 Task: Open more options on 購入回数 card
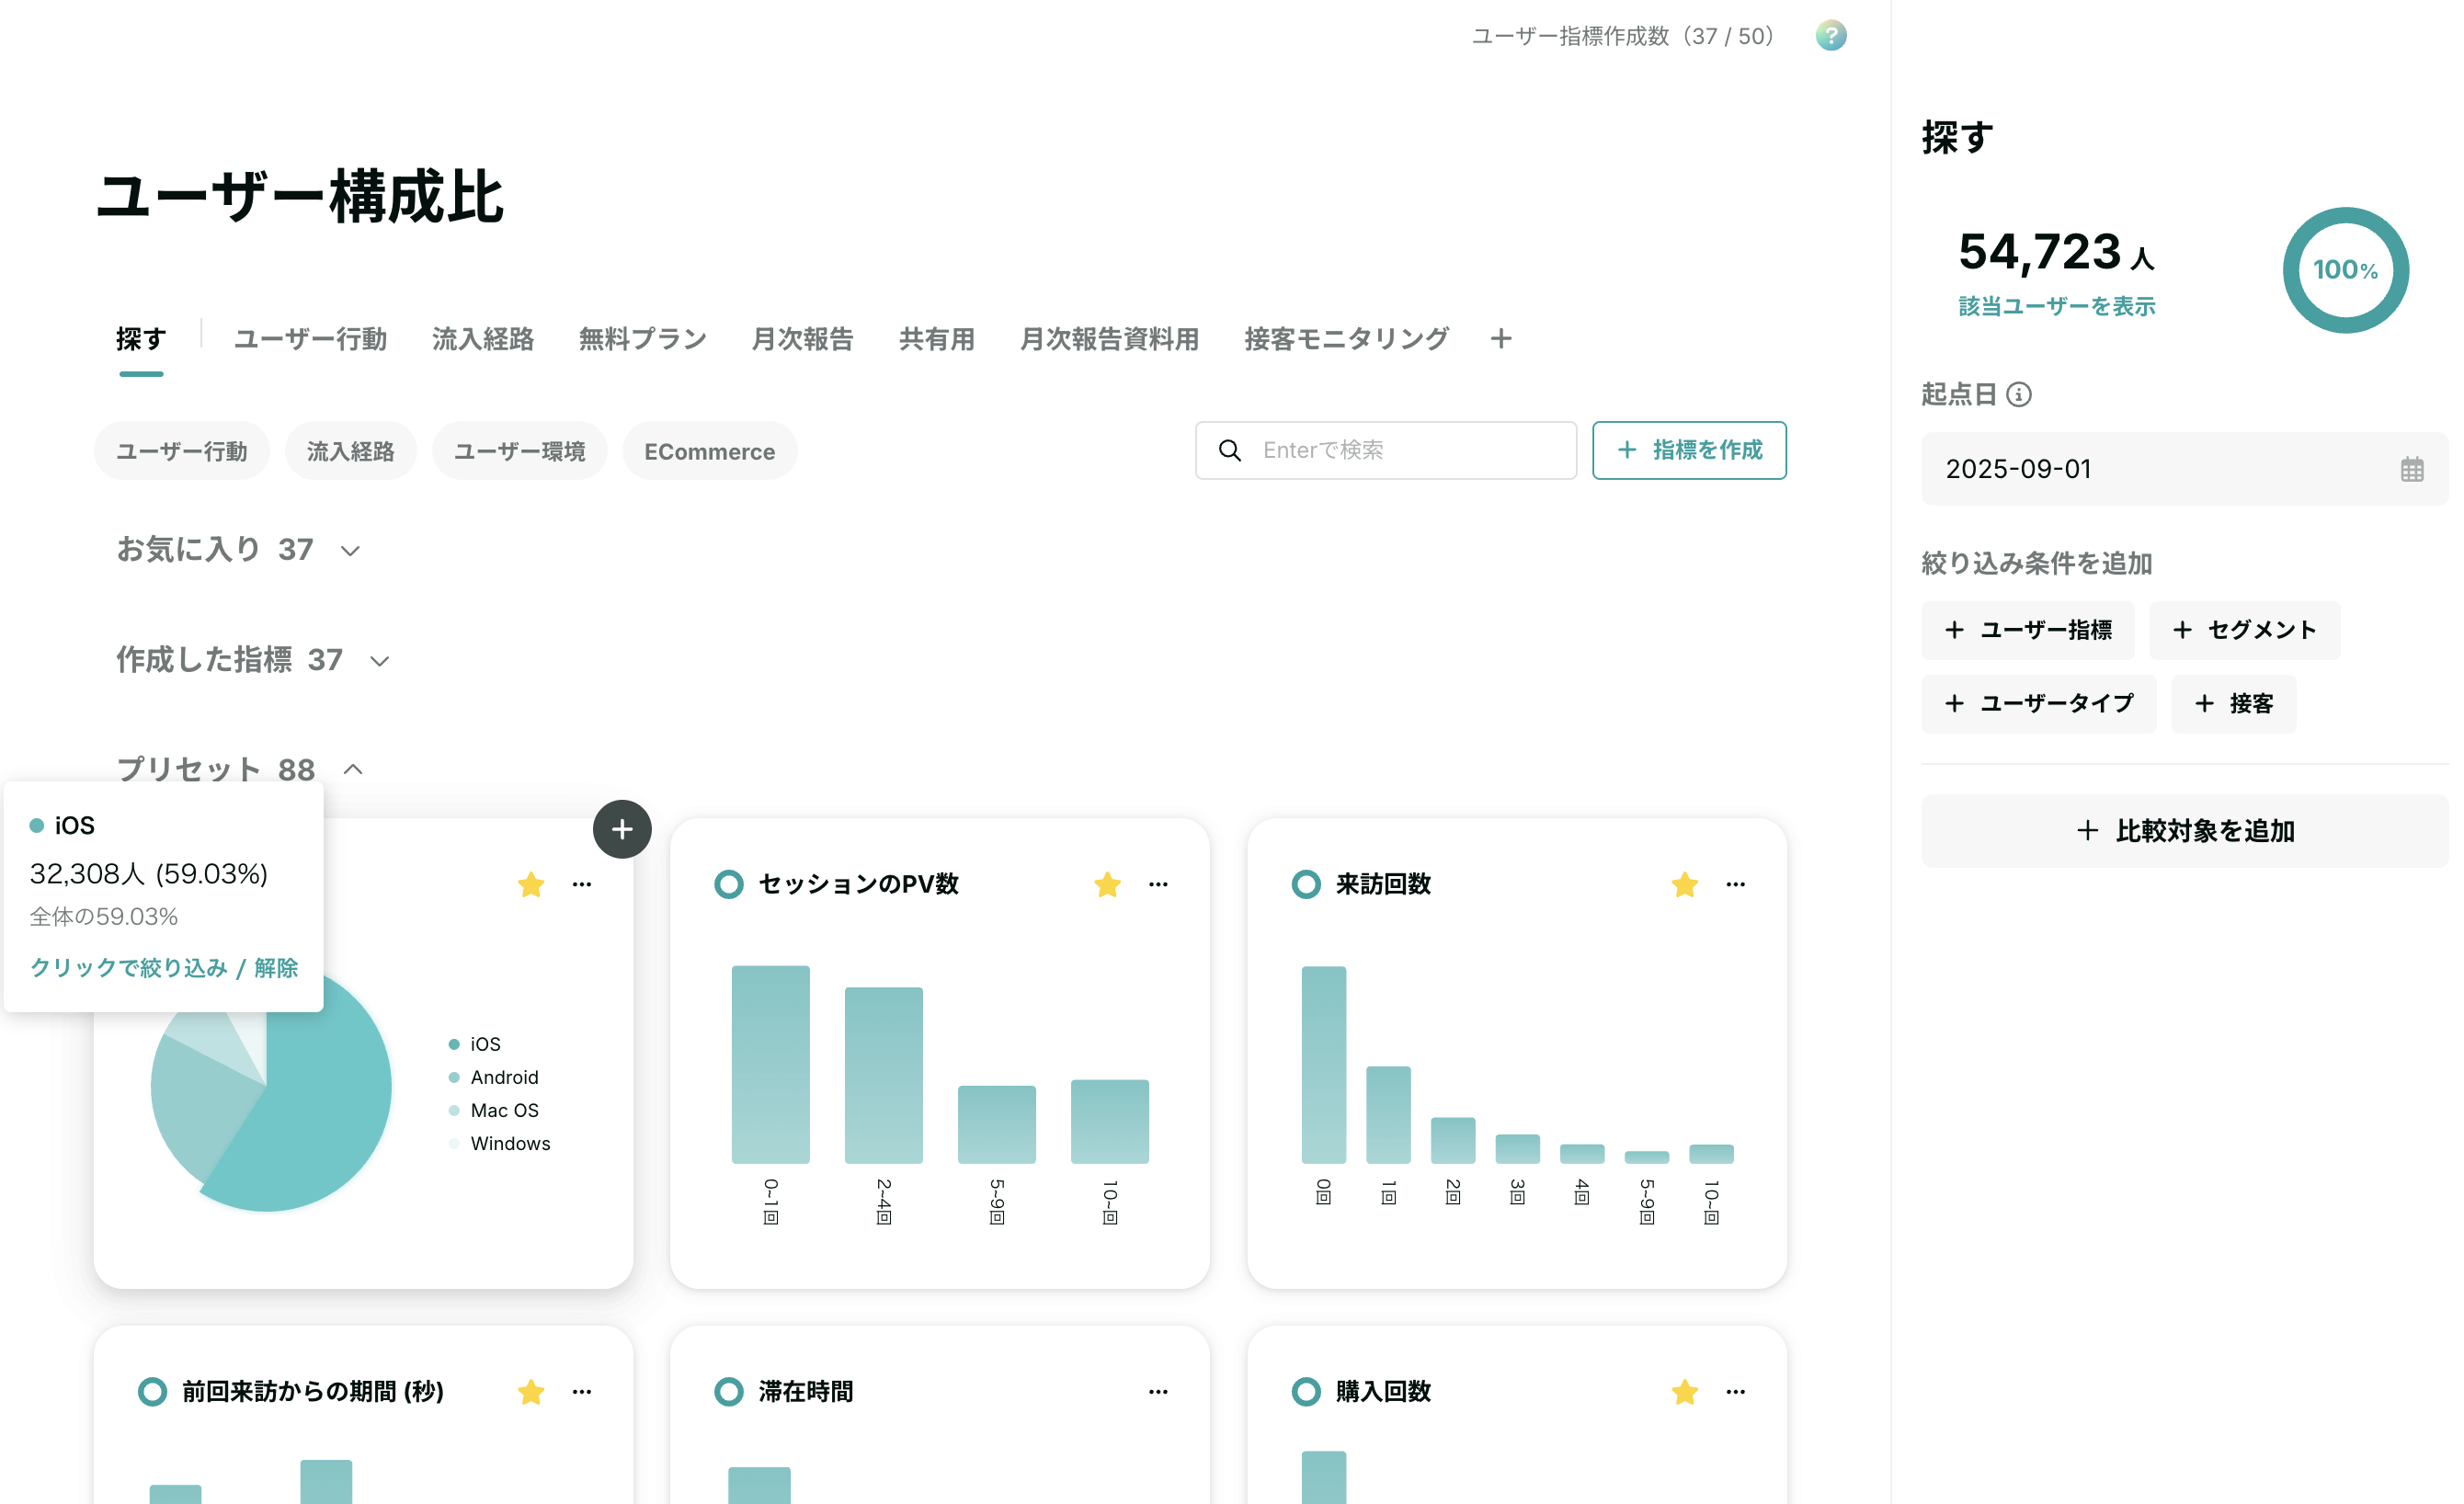coord(1735,1391)
